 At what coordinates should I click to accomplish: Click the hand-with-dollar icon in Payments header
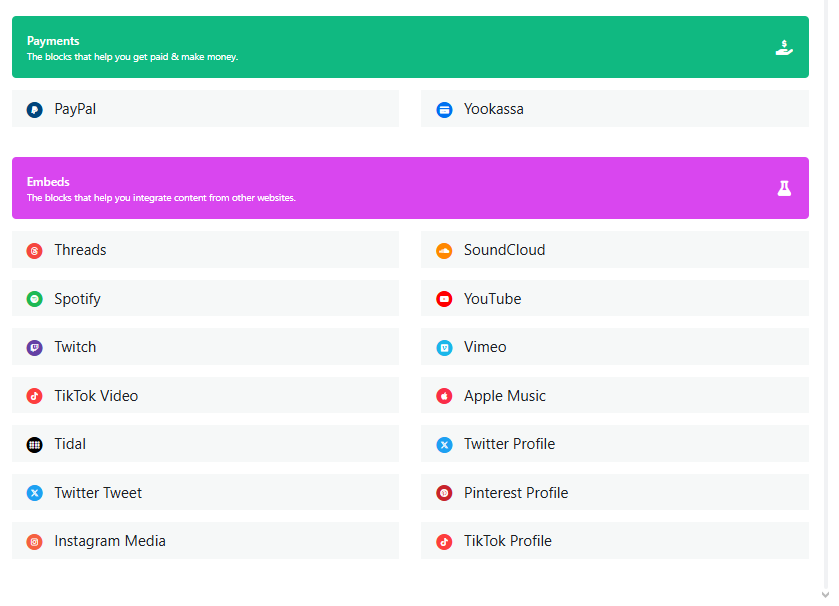point(784,48)
